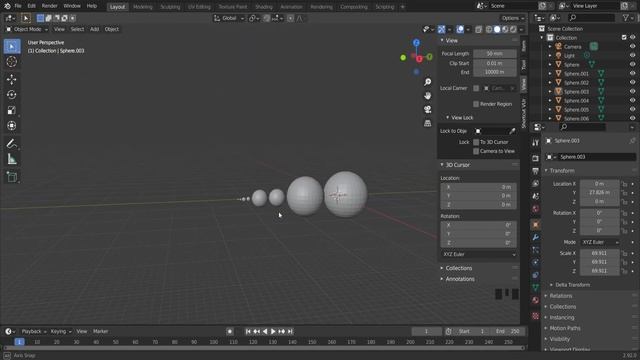Image resolution: width=640 pixels, height=360 pixels.
Task: Open the Window menu
Action: (72, 6)
